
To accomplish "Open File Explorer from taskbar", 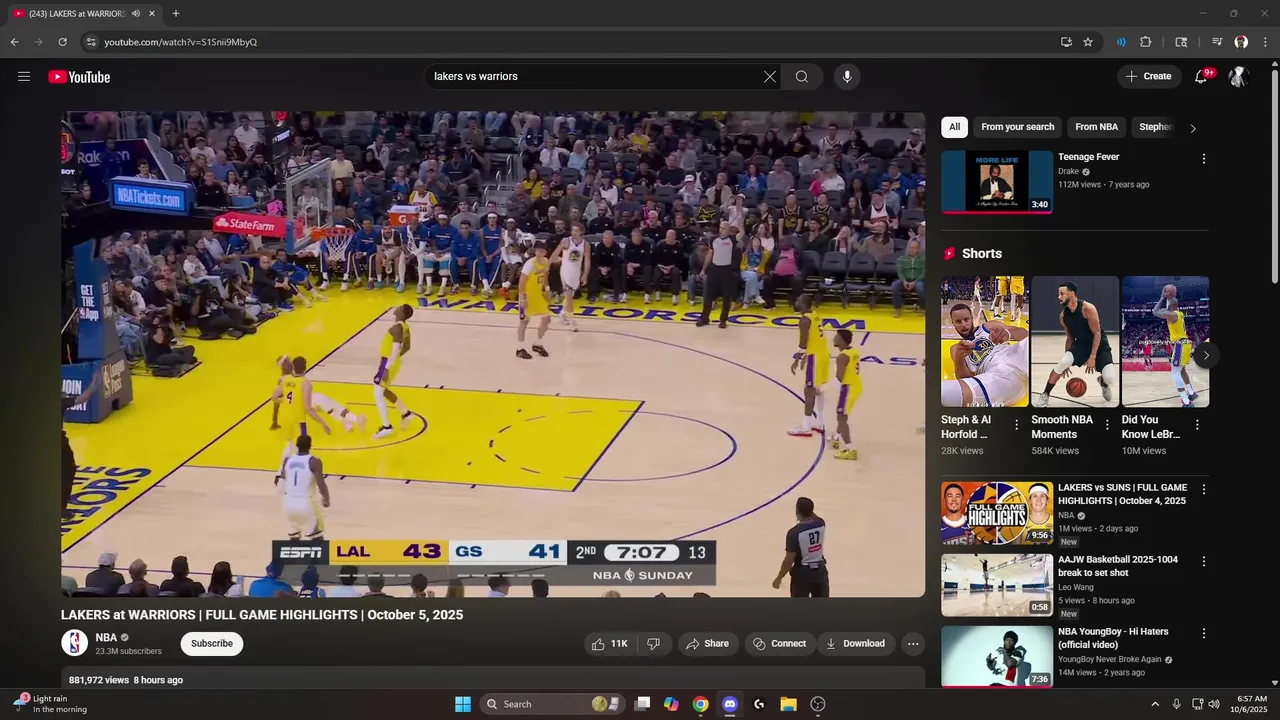I will [788, 704].
